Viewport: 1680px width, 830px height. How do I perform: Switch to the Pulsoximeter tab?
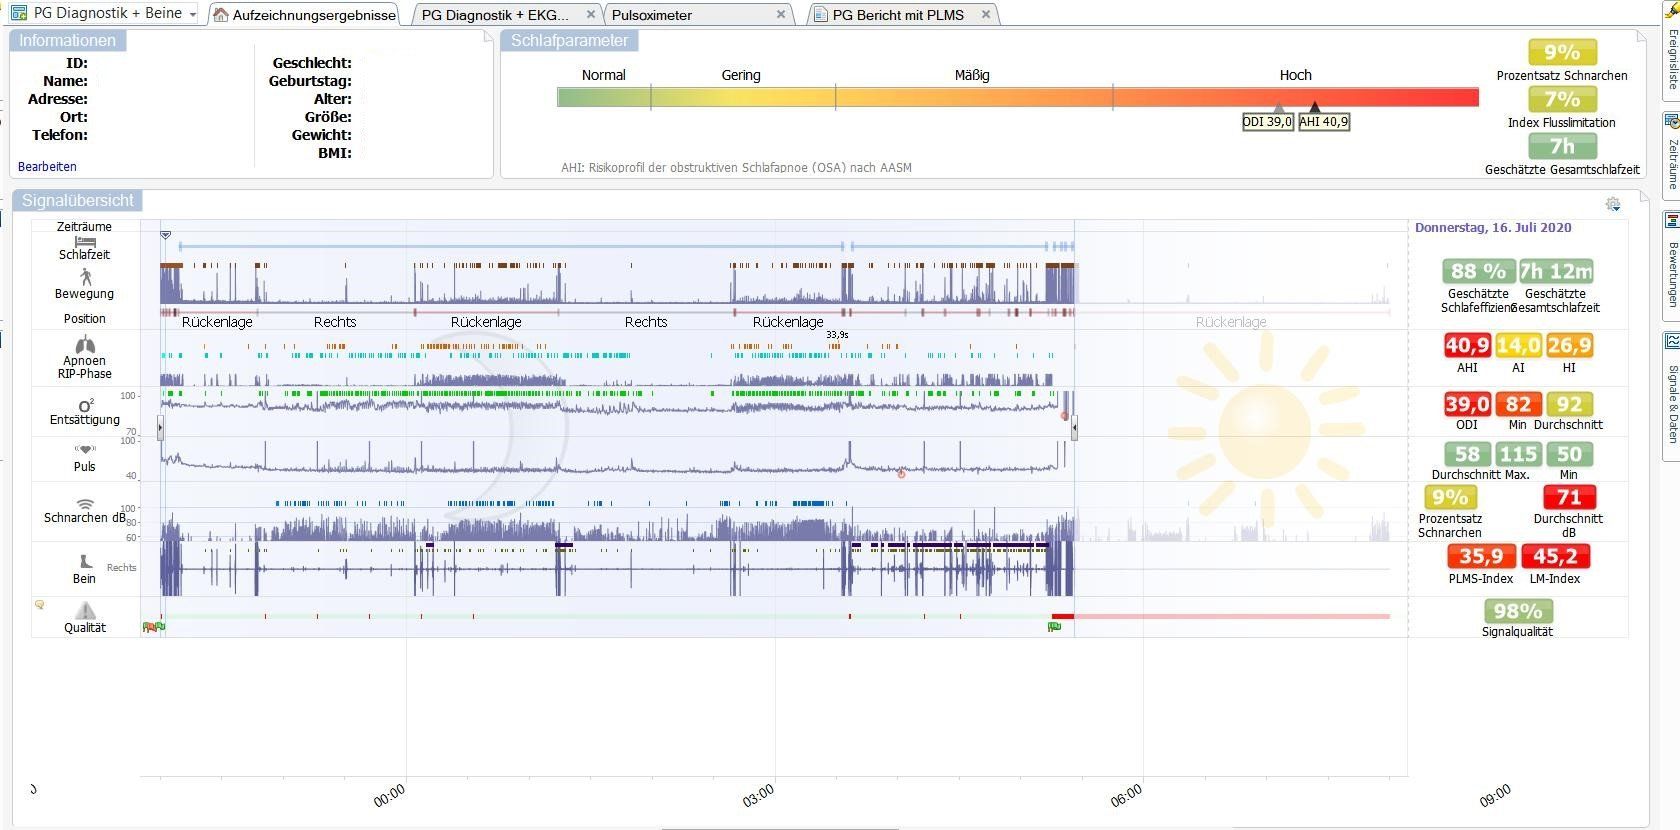click(652, 15)
